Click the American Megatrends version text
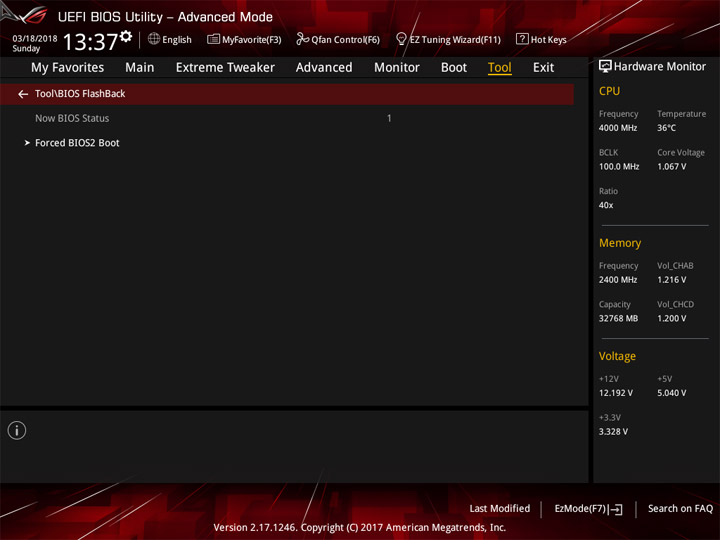Viewport: 720px width, 540px height. [360, 527]
